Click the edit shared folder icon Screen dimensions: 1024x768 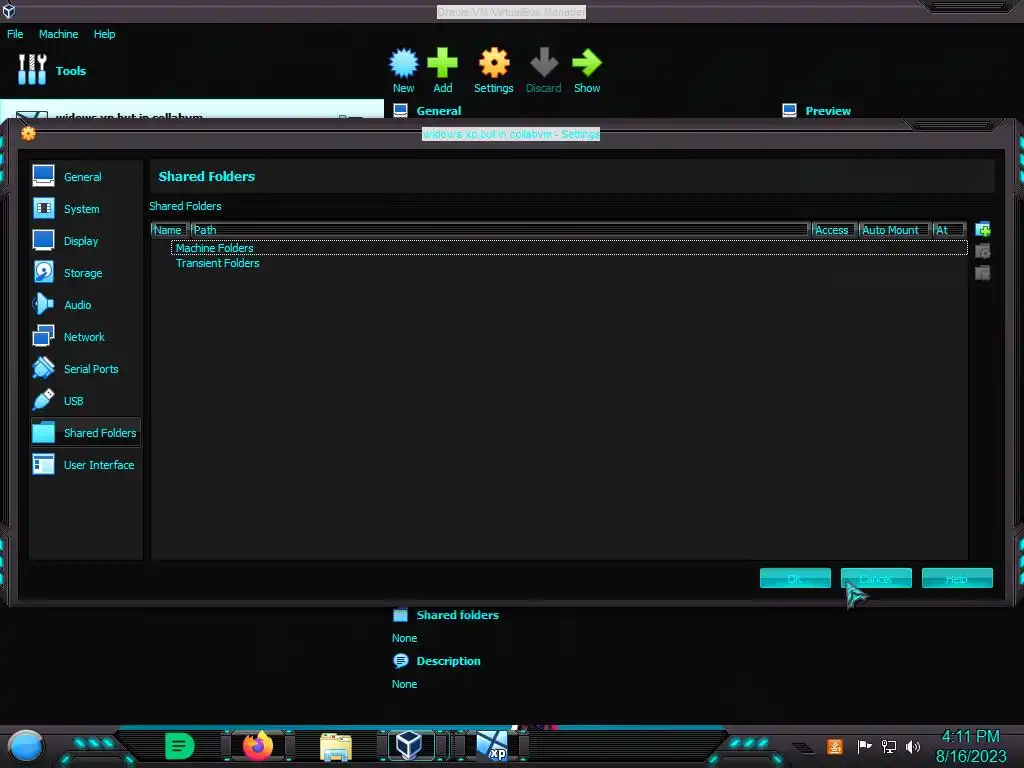982,251
